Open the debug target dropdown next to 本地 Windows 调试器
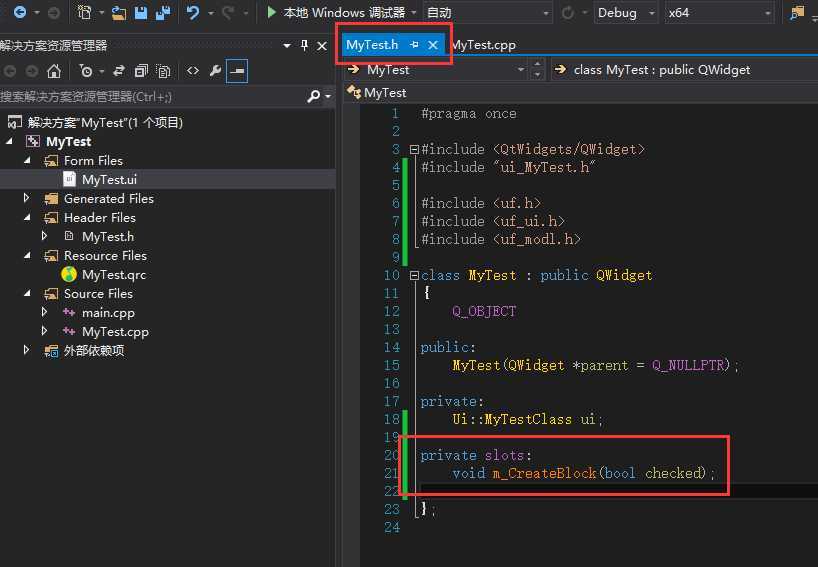Viewport: 818px width, 567px height. tap(414, 13)
